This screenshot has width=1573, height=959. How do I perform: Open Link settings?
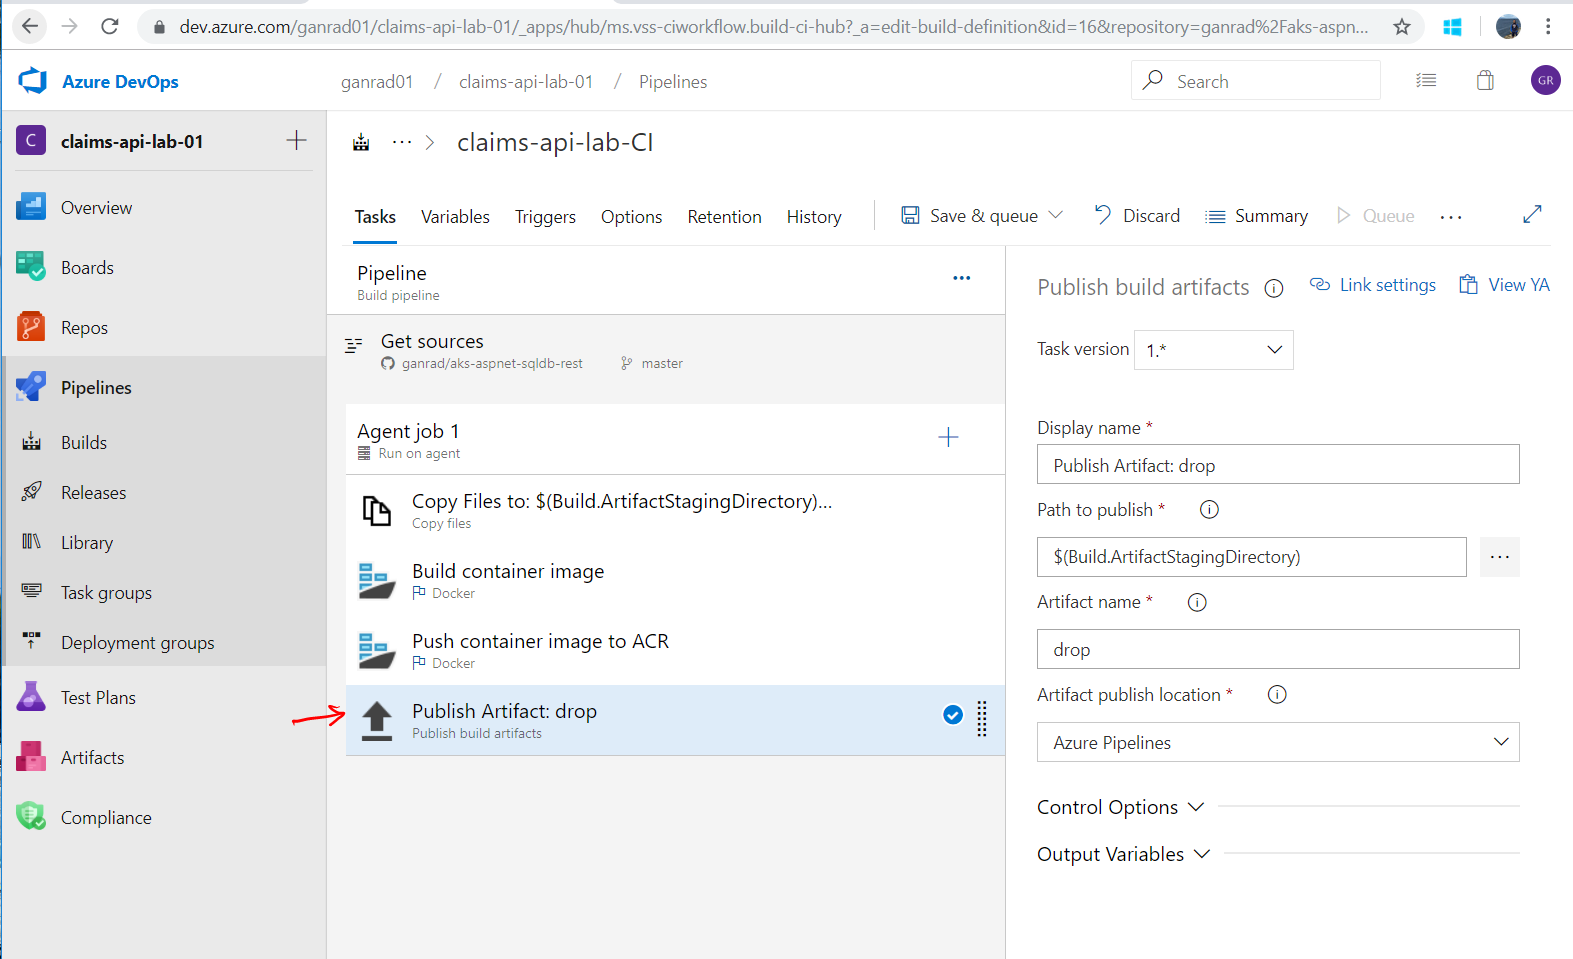[1373, 285]
